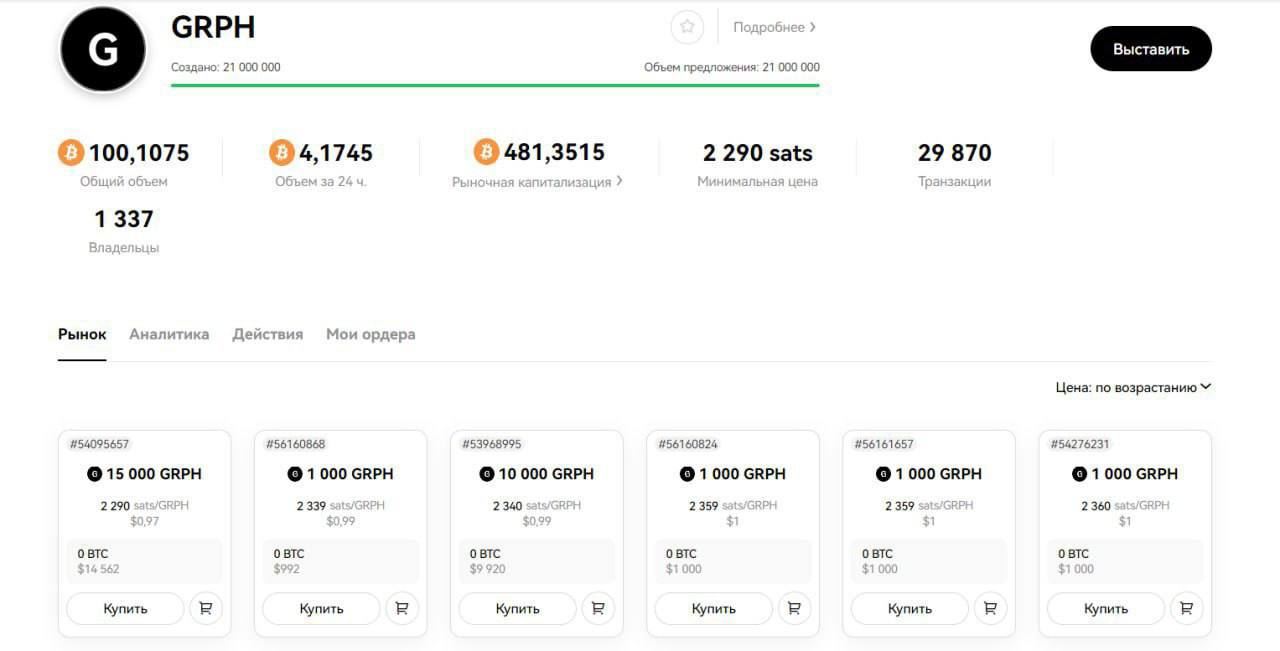Expand the Рыночная капитализация chevron
Image resolution: width=1280 pixels, height=651 pixels.
click(619, 181)
